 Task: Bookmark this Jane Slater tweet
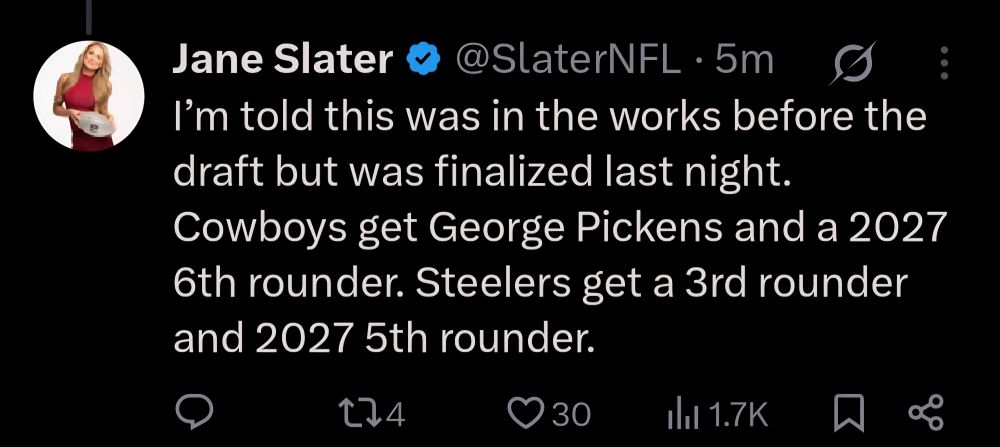[x=851, y=413]
